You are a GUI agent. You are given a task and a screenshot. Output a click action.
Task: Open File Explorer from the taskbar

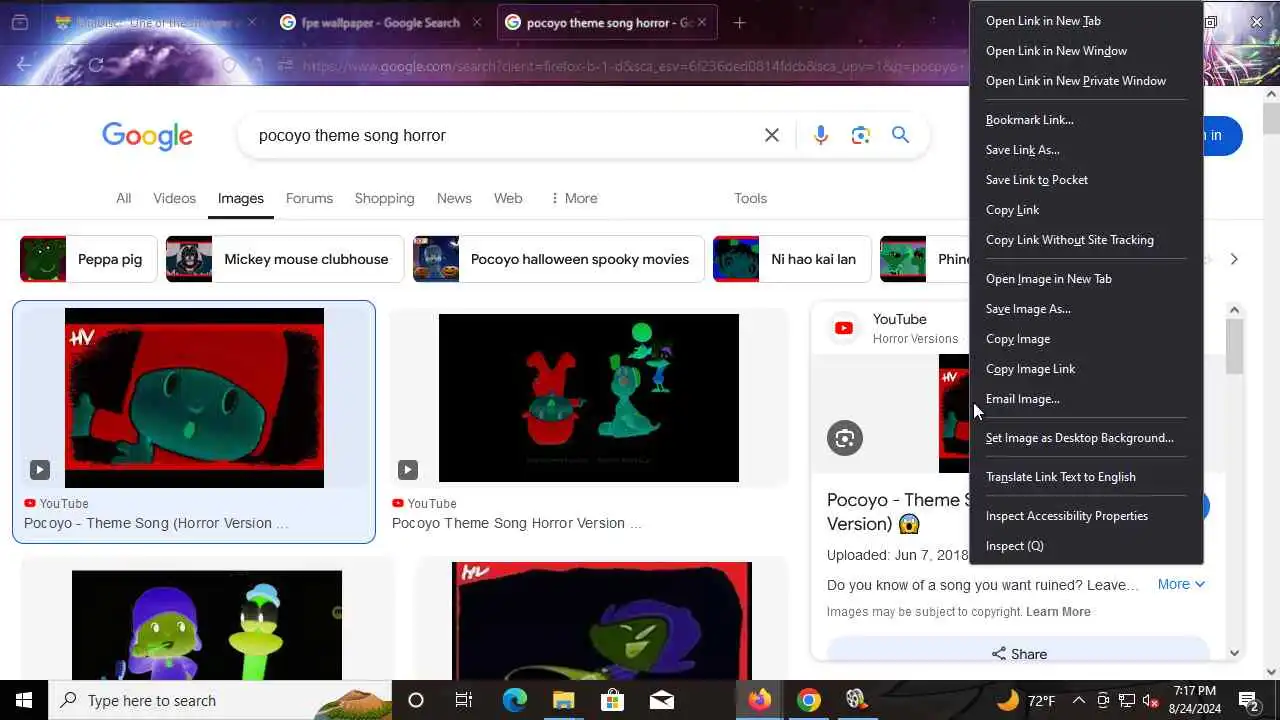[563, 700]
